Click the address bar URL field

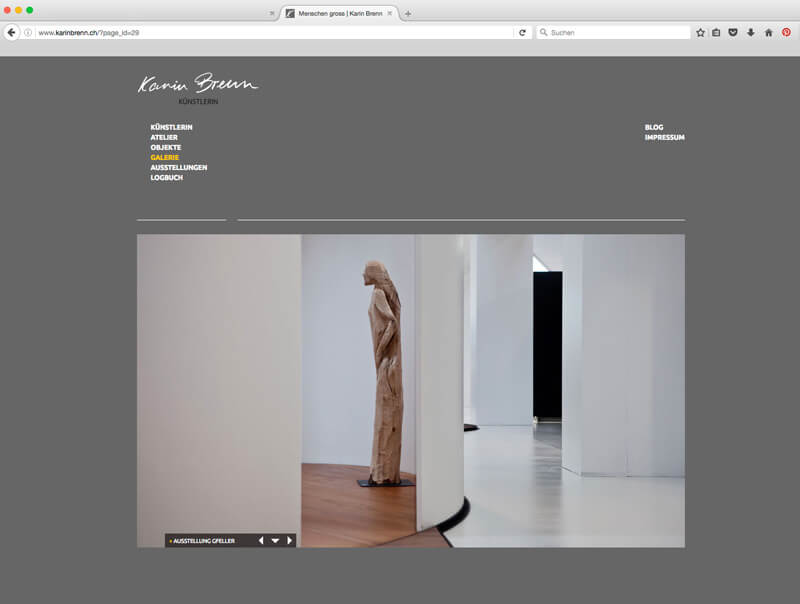pyautogui.click(x=276, y=33)
